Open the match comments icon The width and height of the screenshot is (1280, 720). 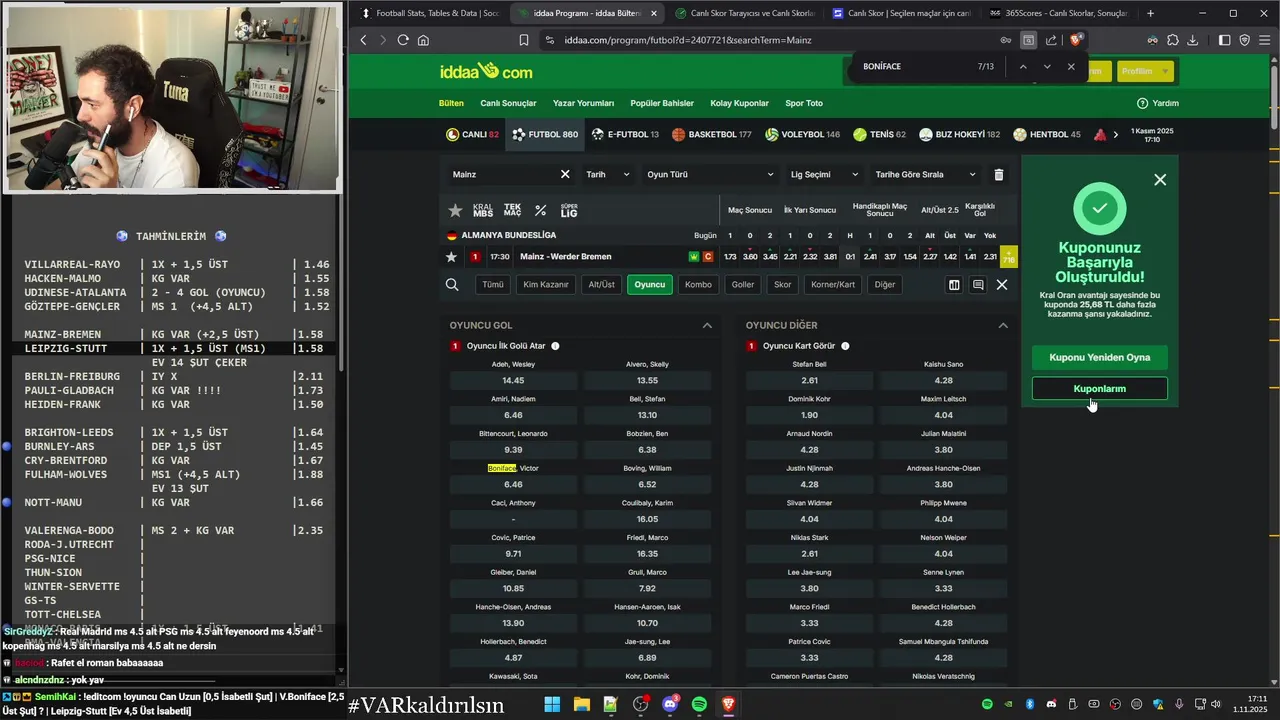(x=978, y=285)
